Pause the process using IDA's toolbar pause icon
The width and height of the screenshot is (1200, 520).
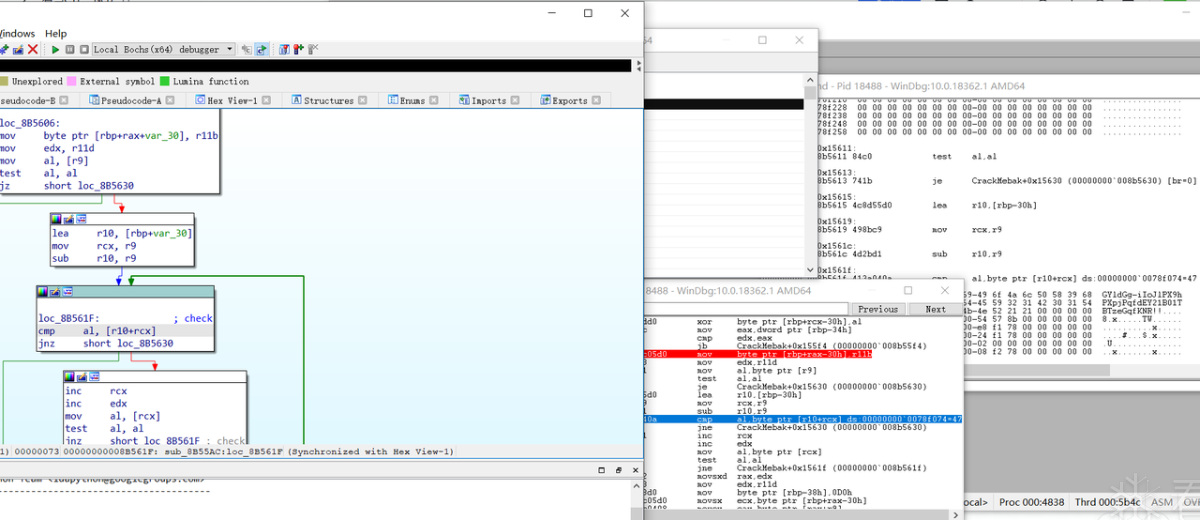point(70,49)
